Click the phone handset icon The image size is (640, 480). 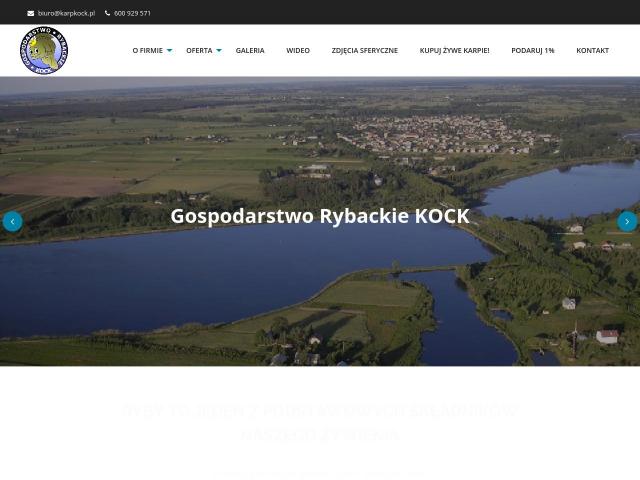pos(107,13)
